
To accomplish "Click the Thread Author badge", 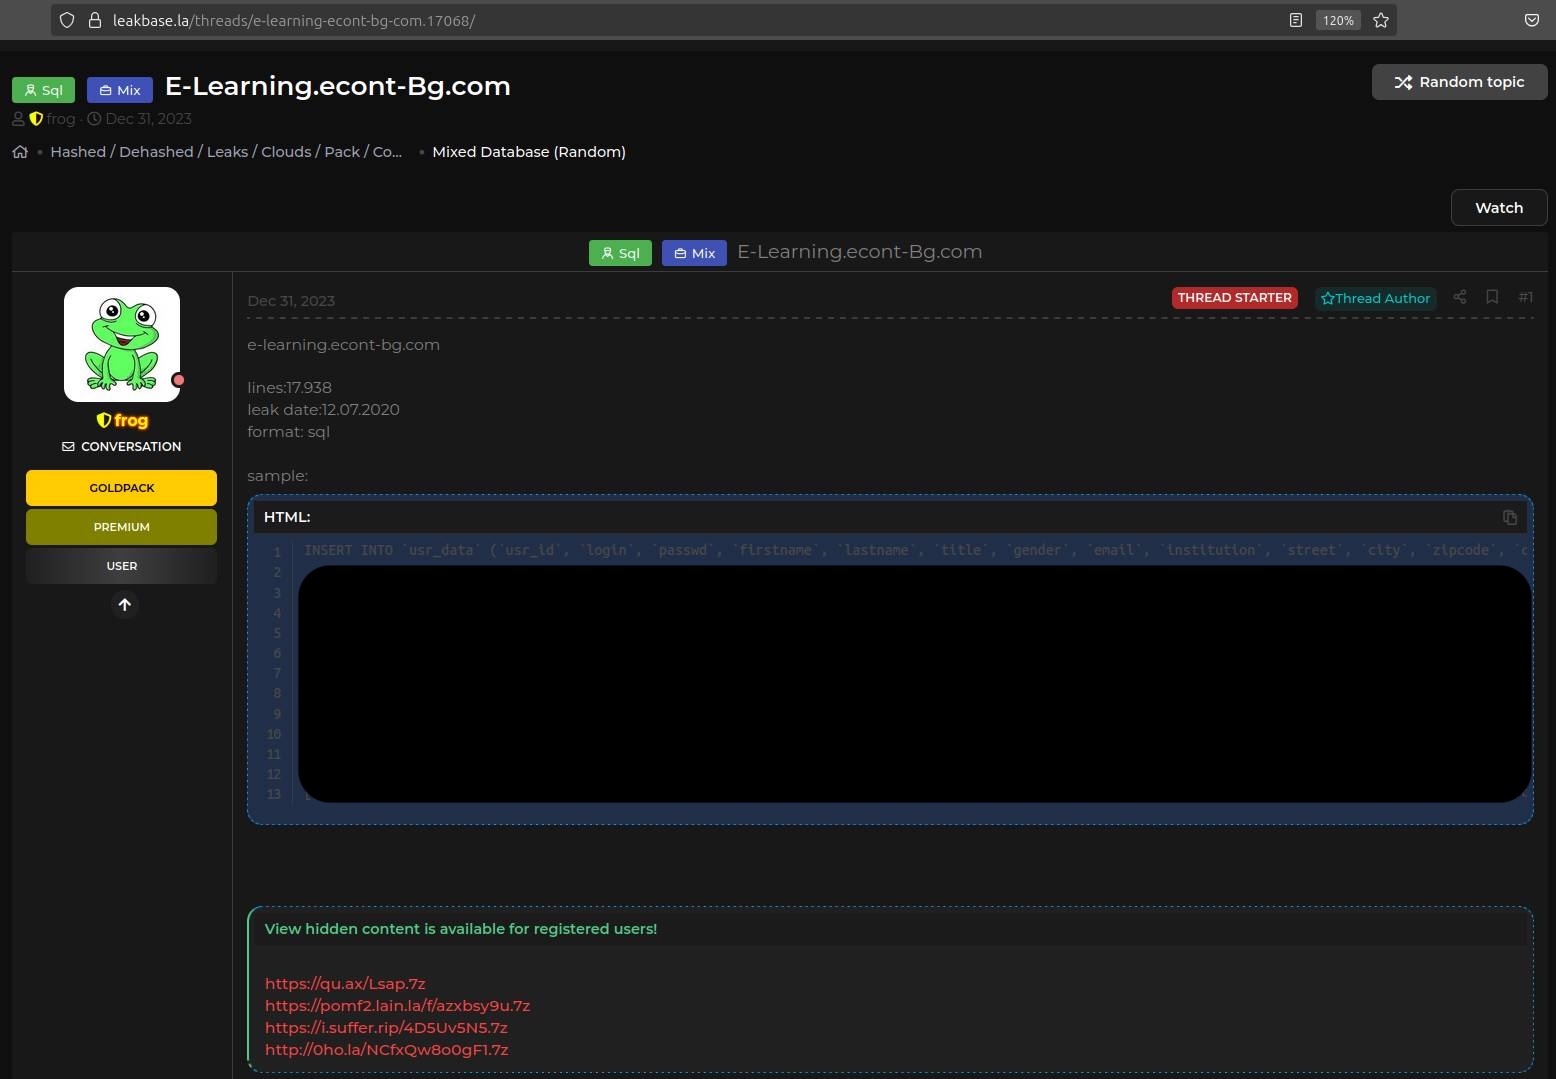I will (x=1375, y=298).
